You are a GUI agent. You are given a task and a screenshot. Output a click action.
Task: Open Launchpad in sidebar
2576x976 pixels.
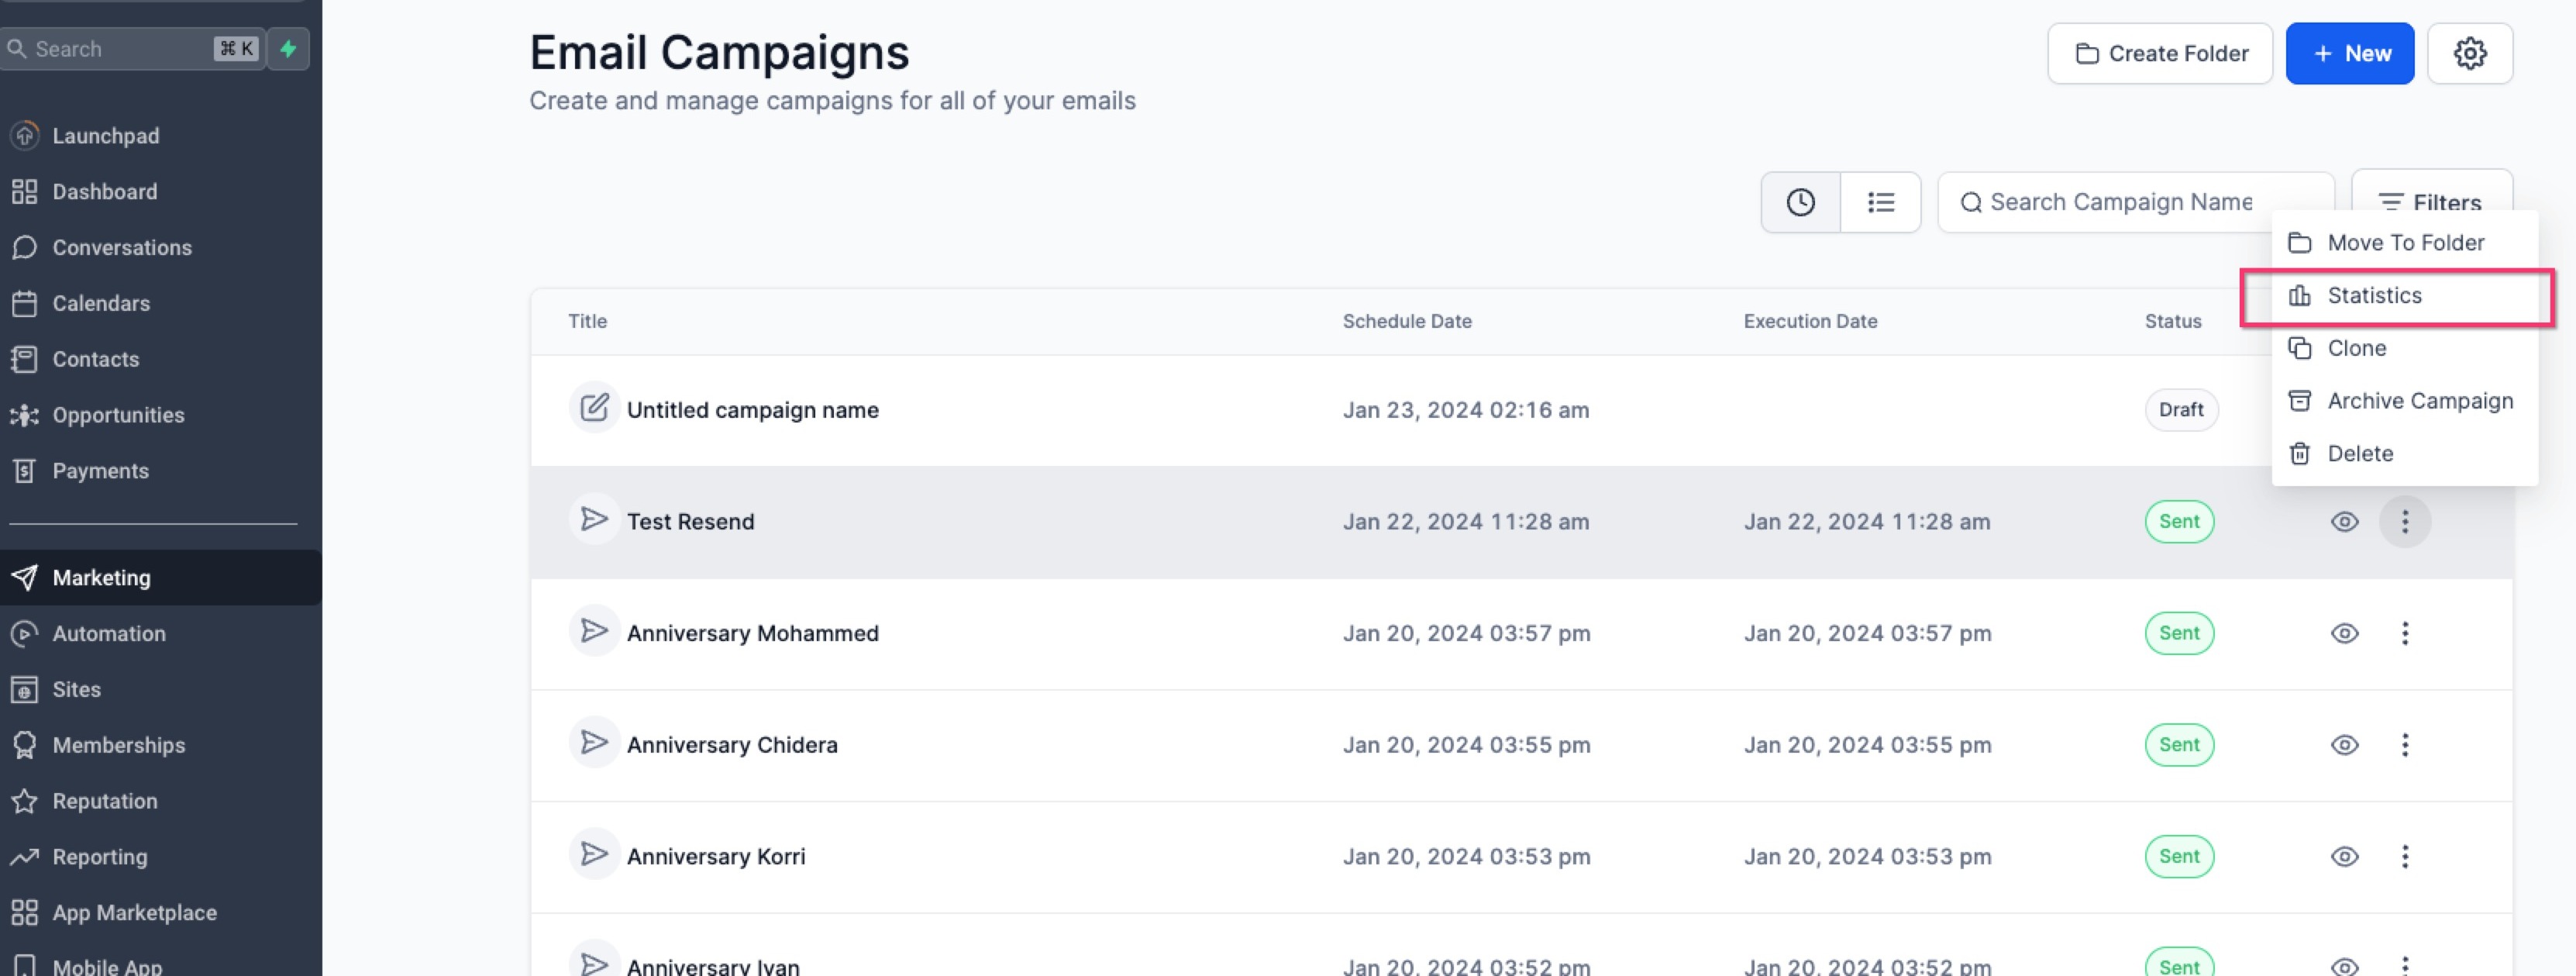coord(105,135)
